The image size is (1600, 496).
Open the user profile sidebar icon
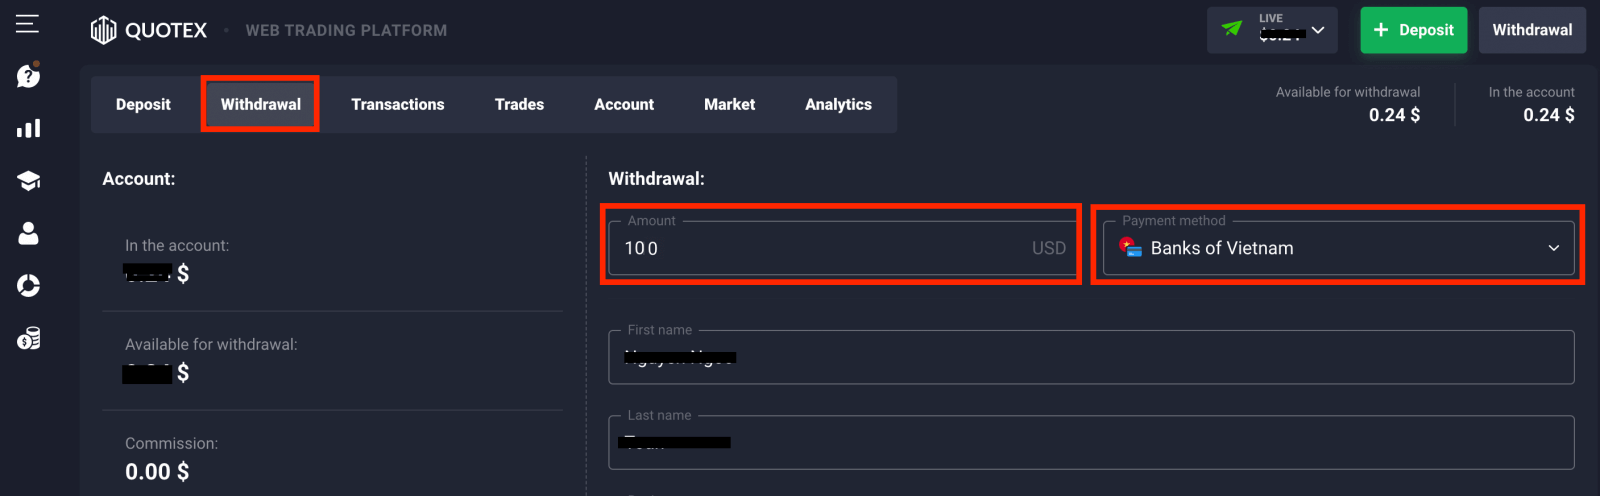click(28, 233)
